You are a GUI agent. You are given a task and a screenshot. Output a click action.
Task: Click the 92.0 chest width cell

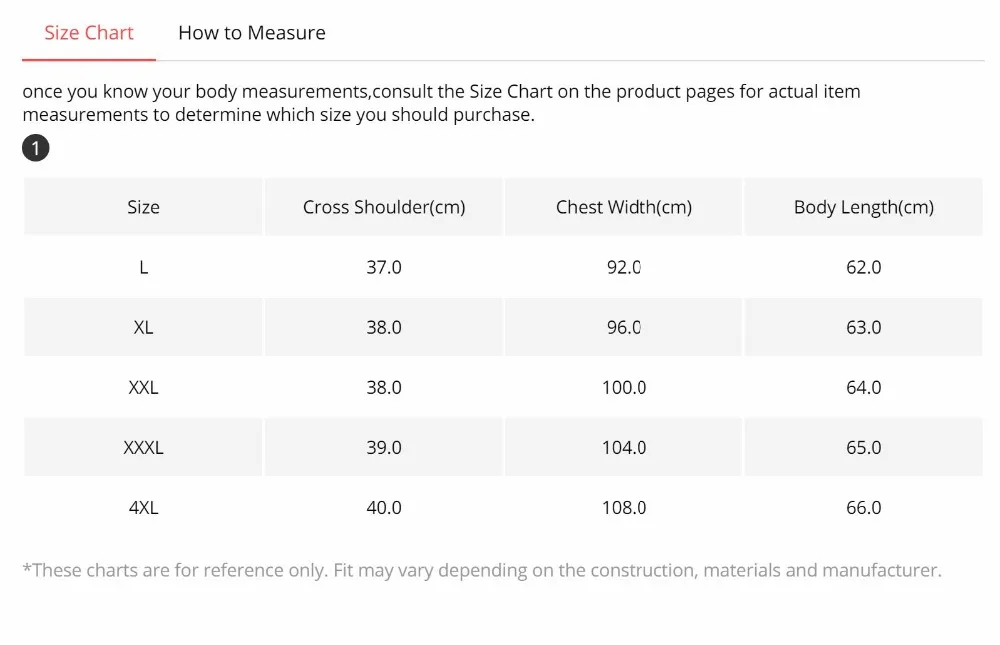(x=624, y=267)
